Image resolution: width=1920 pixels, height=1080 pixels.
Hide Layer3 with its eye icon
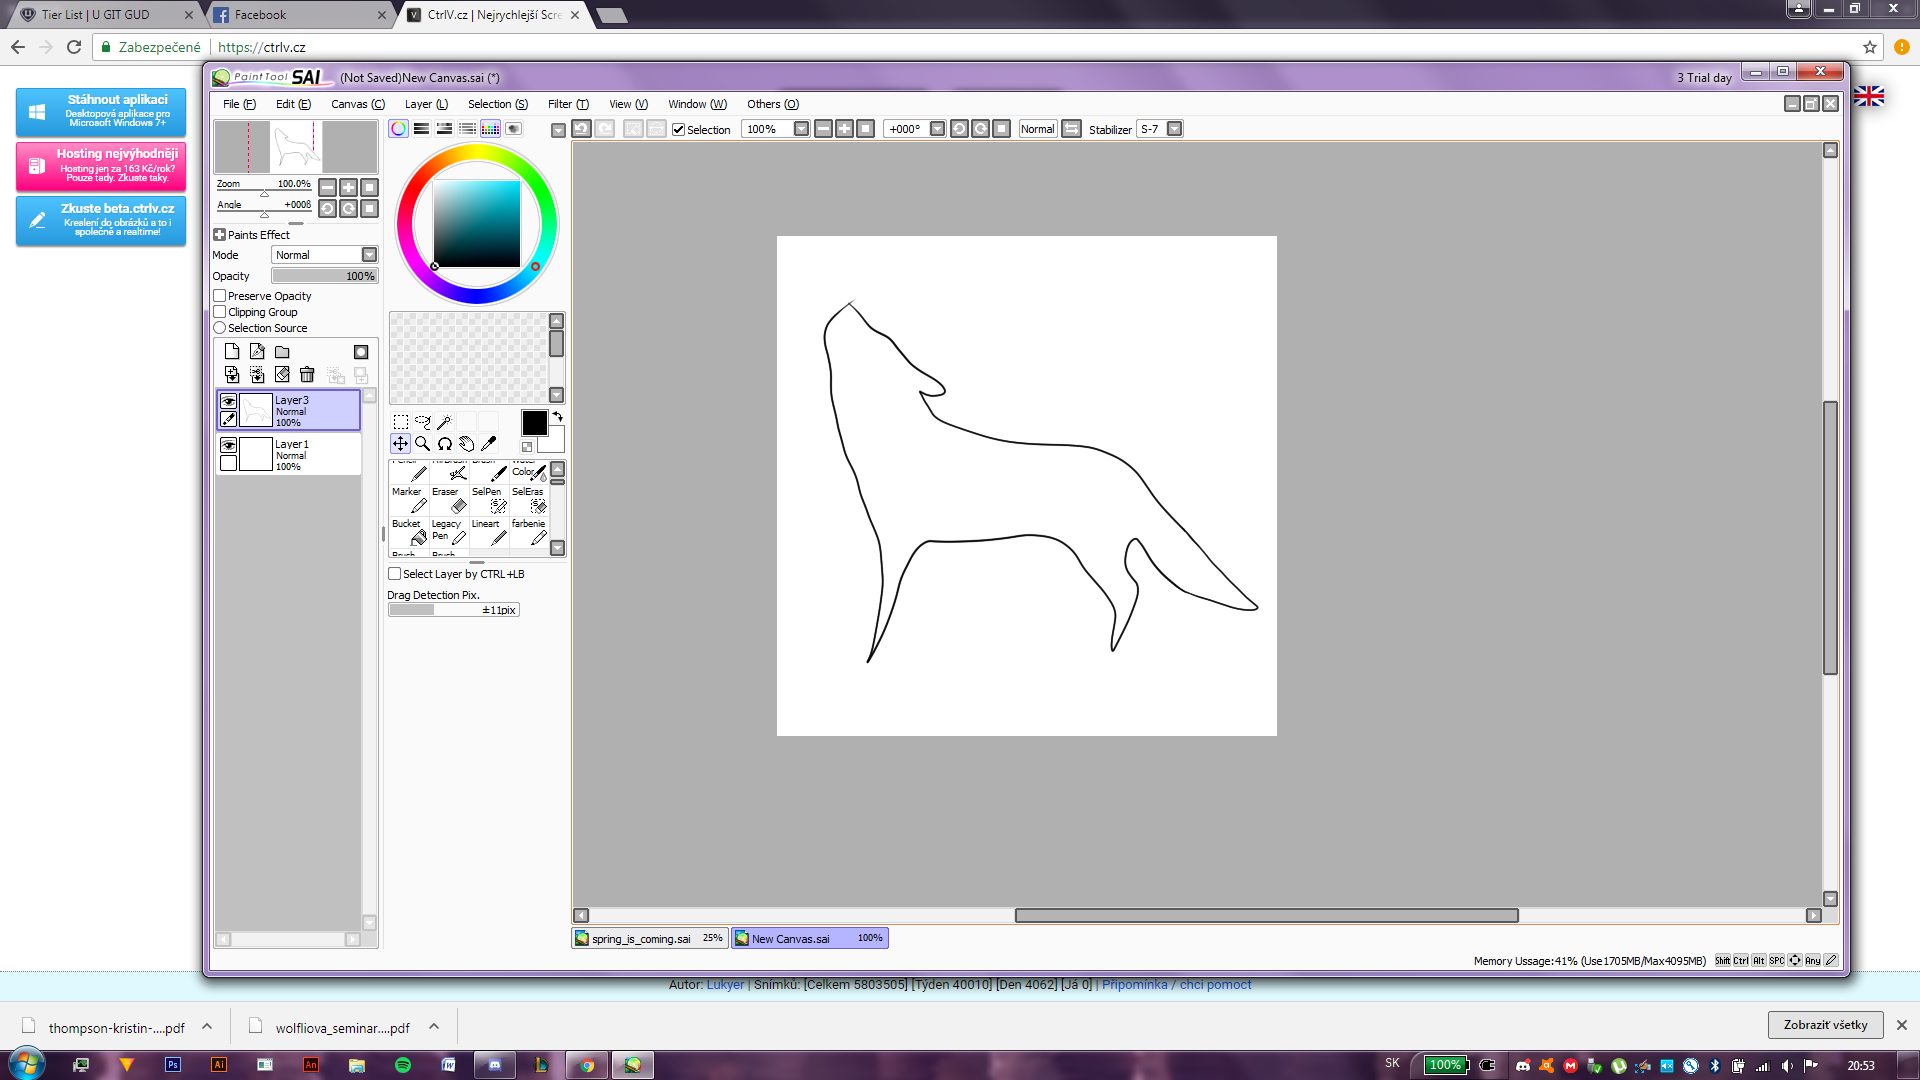click(228, 402)
